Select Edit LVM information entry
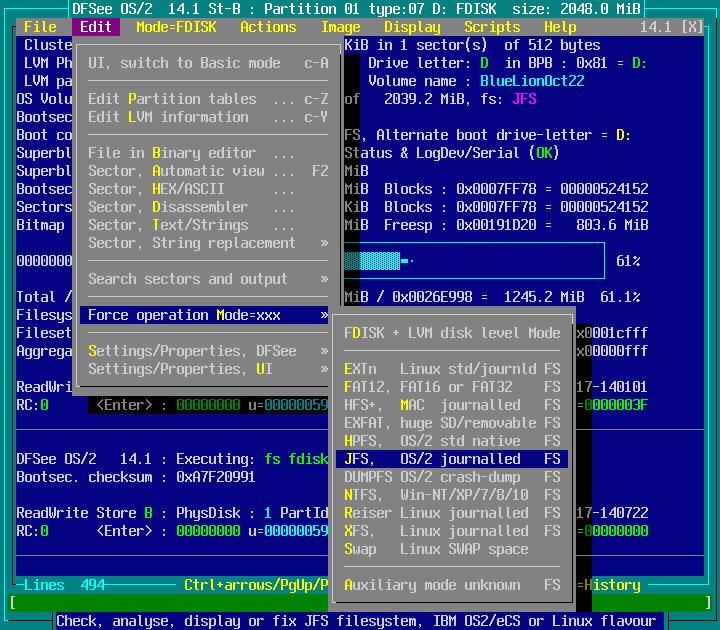Screen dimensions: 720x630 [x=208, y=117]
